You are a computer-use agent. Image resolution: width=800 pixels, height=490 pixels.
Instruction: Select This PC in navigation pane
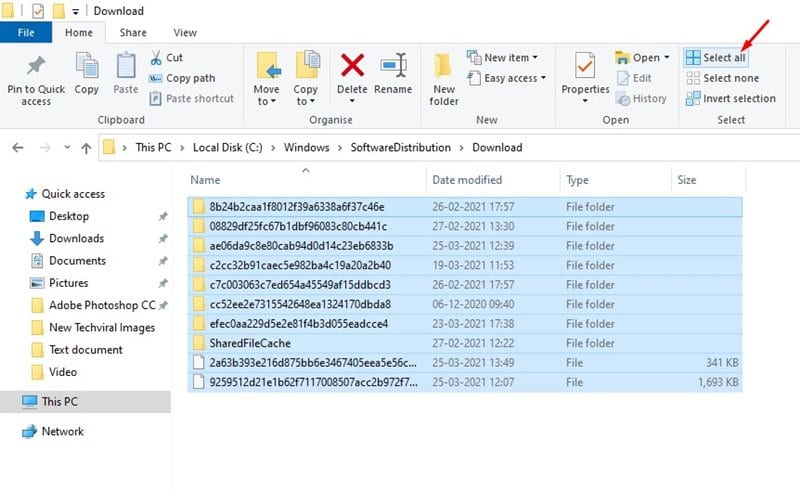tap(85, 402)
